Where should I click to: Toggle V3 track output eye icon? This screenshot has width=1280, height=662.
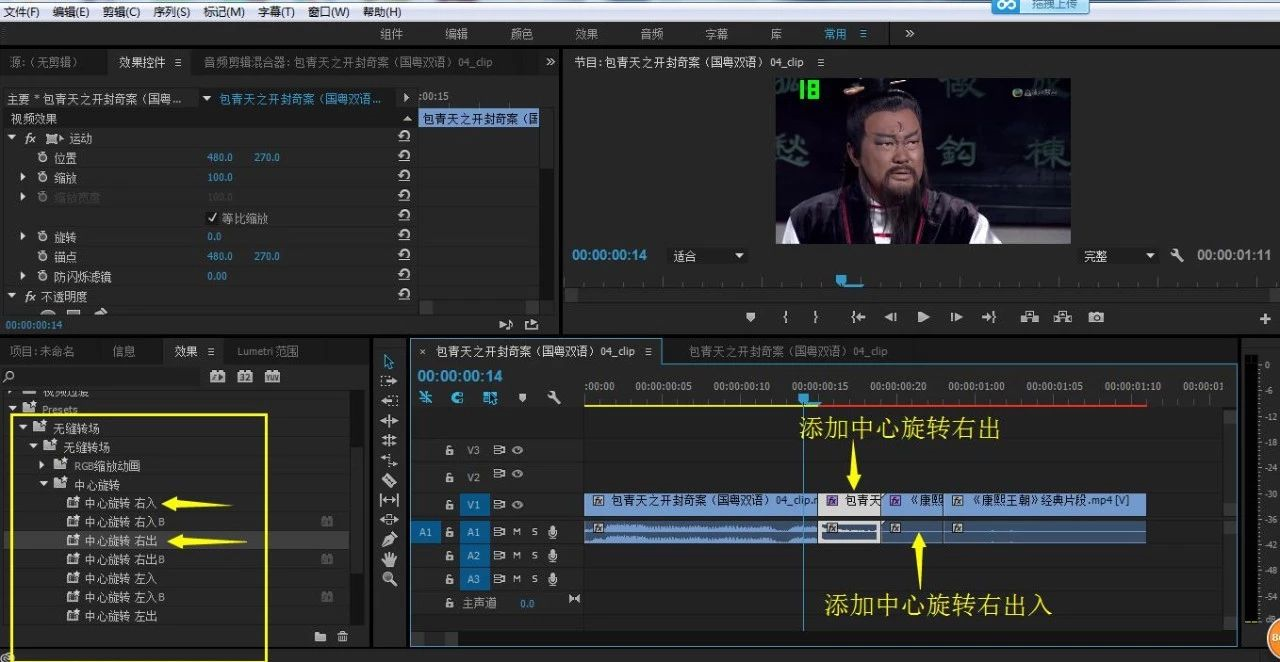[517, 450]
